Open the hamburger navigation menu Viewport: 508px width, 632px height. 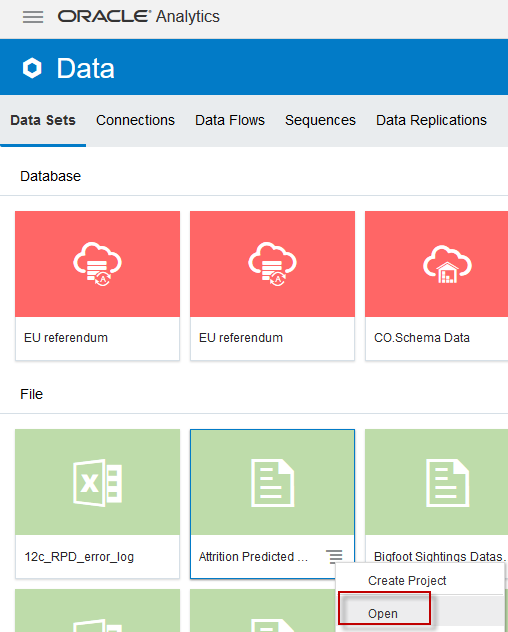tap(33, 17)
